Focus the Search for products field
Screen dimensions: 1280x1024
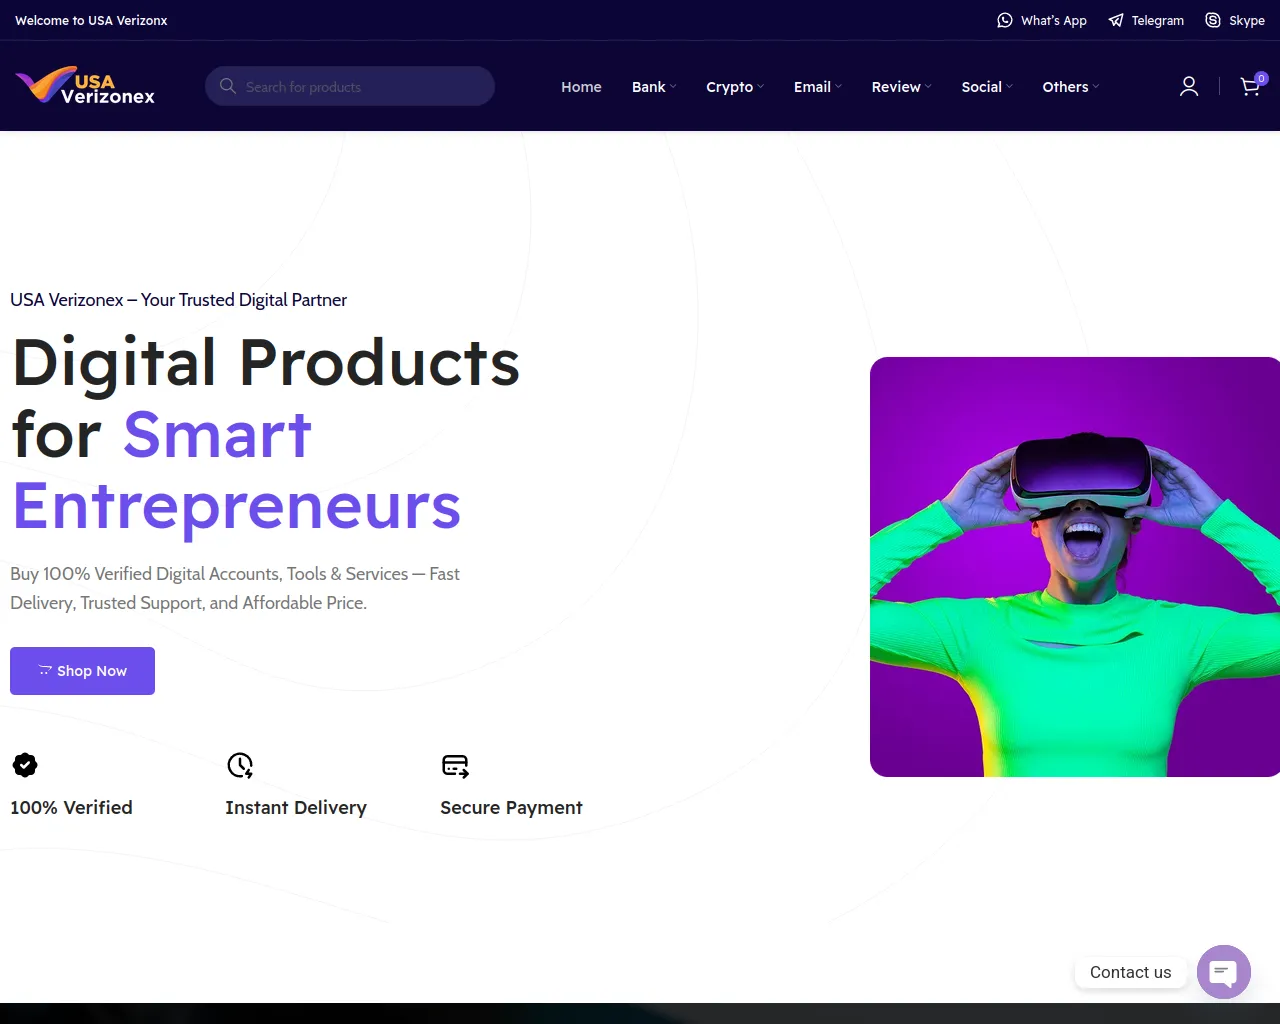click(350, 86)
